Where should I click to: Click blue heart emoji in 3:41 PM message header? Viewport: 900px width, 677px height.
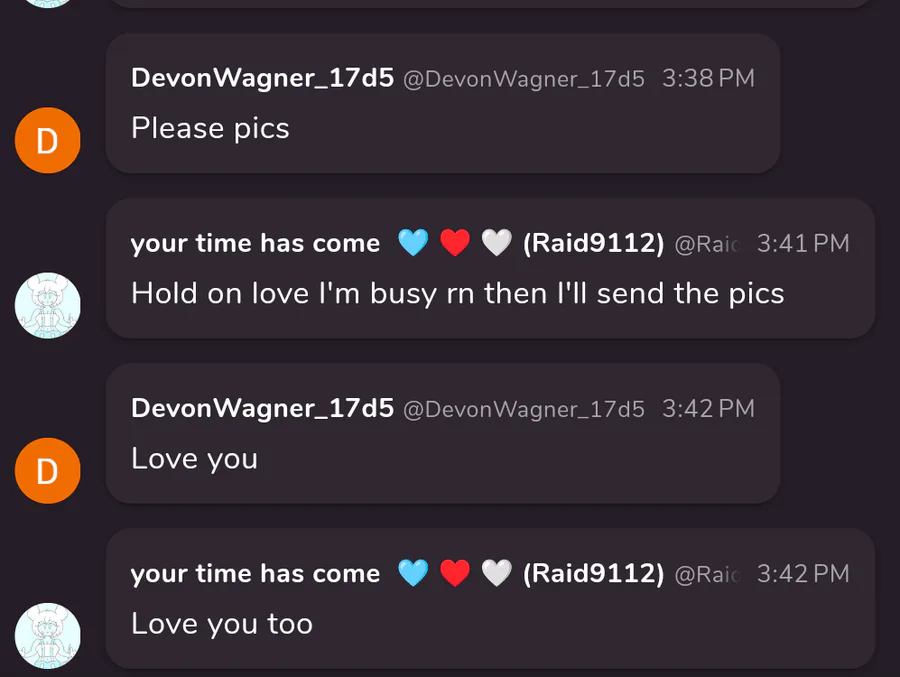click(x=413, y=242)
